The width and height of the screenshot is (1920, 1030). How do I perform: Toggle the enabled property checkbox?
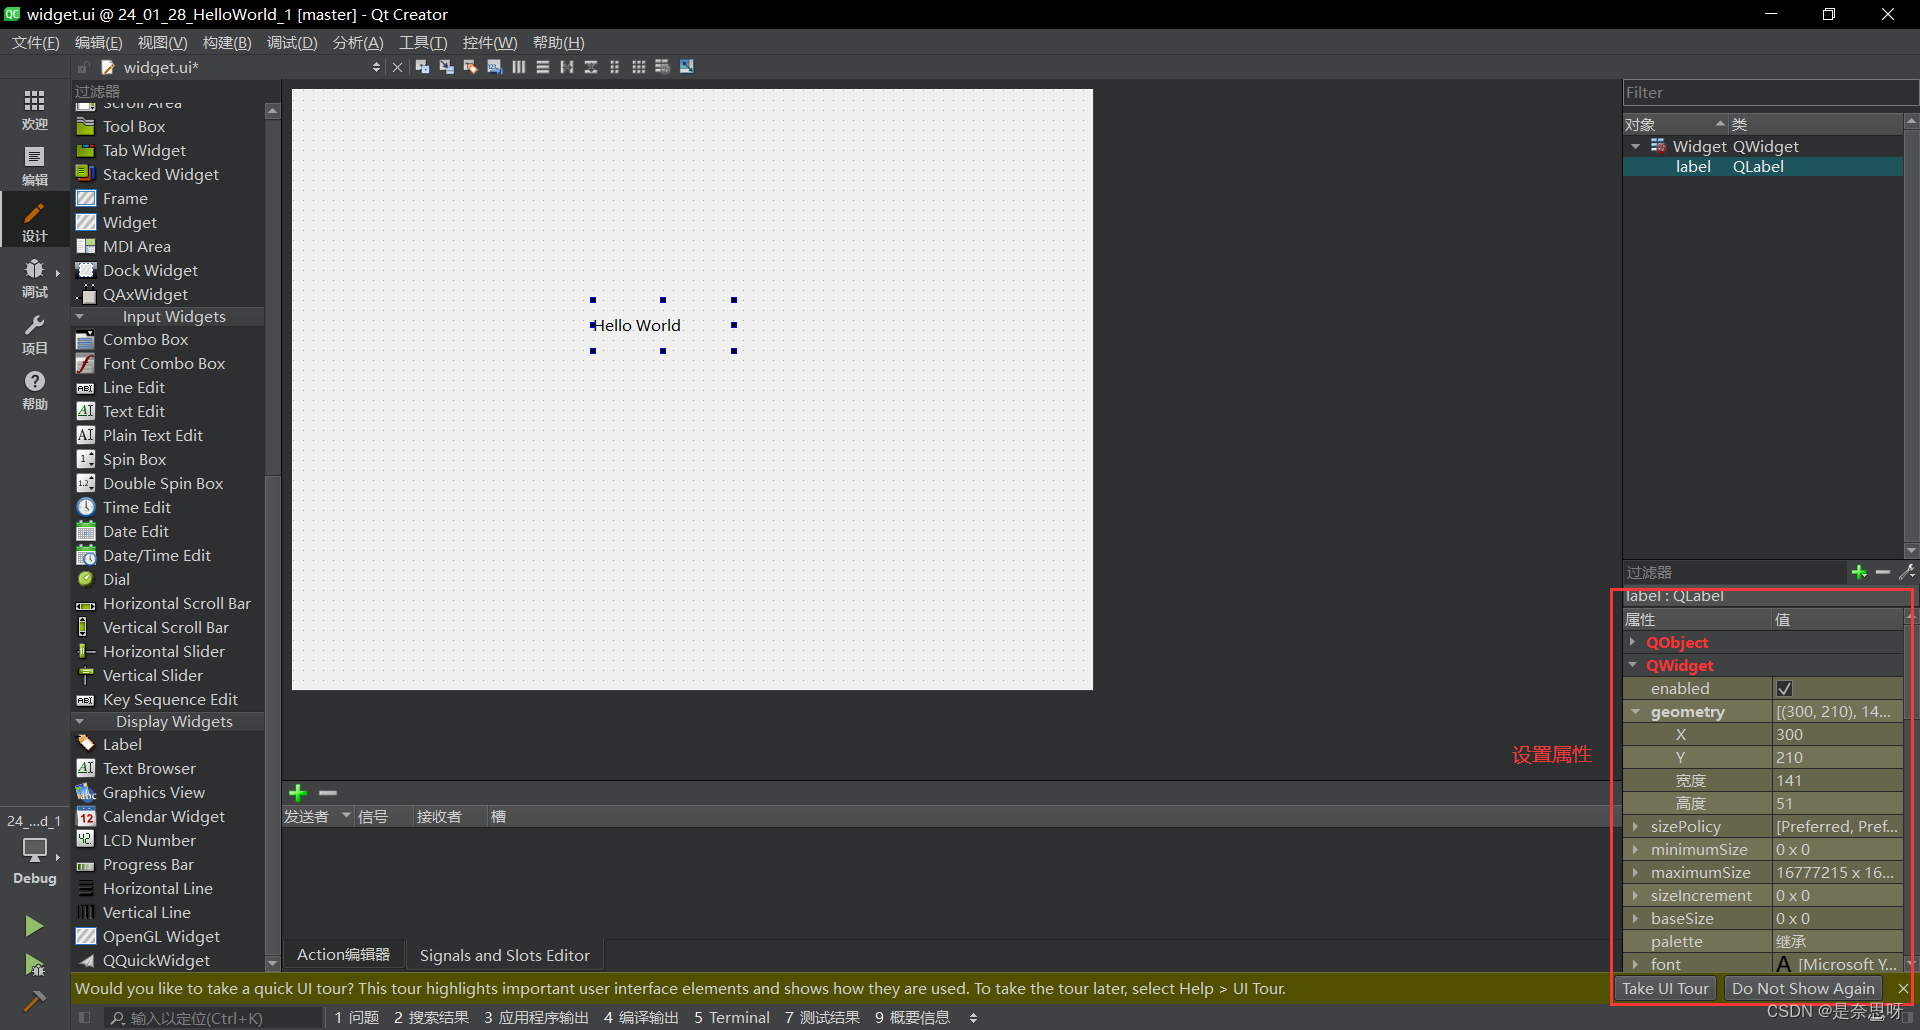1784,689
